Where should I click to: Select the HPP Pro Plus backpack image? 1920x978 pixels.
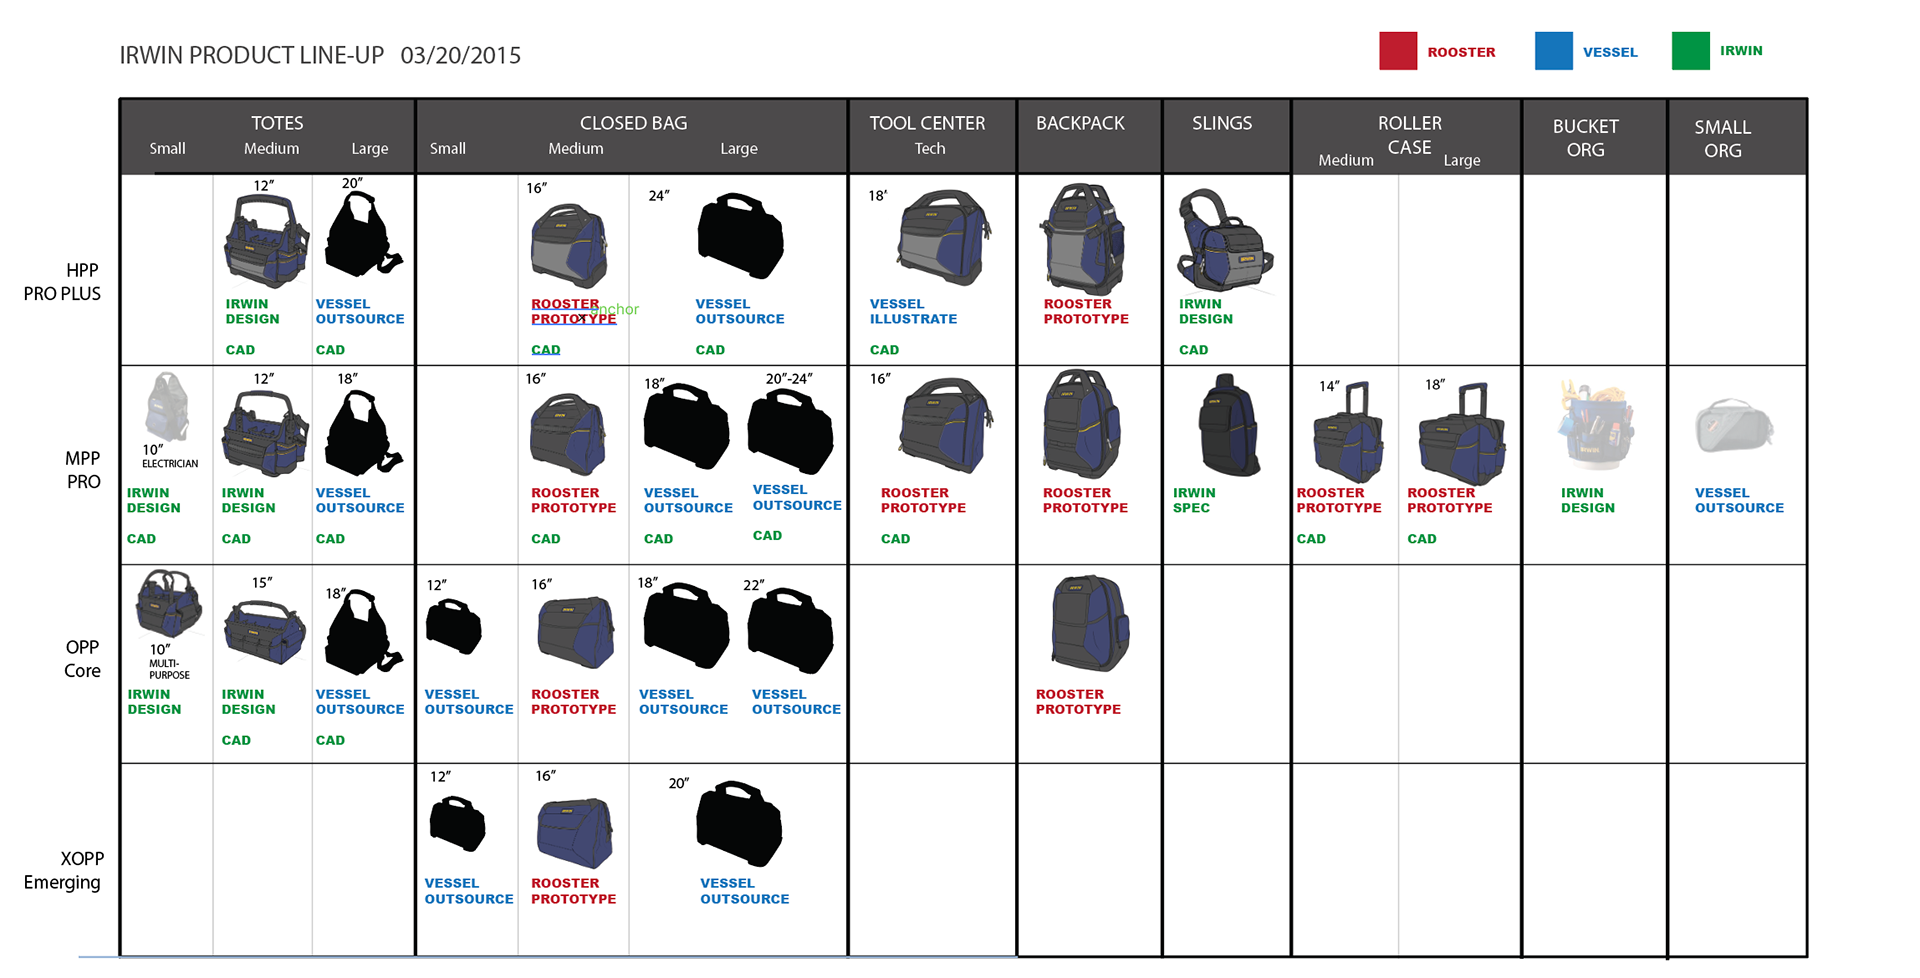point(1084,238)
